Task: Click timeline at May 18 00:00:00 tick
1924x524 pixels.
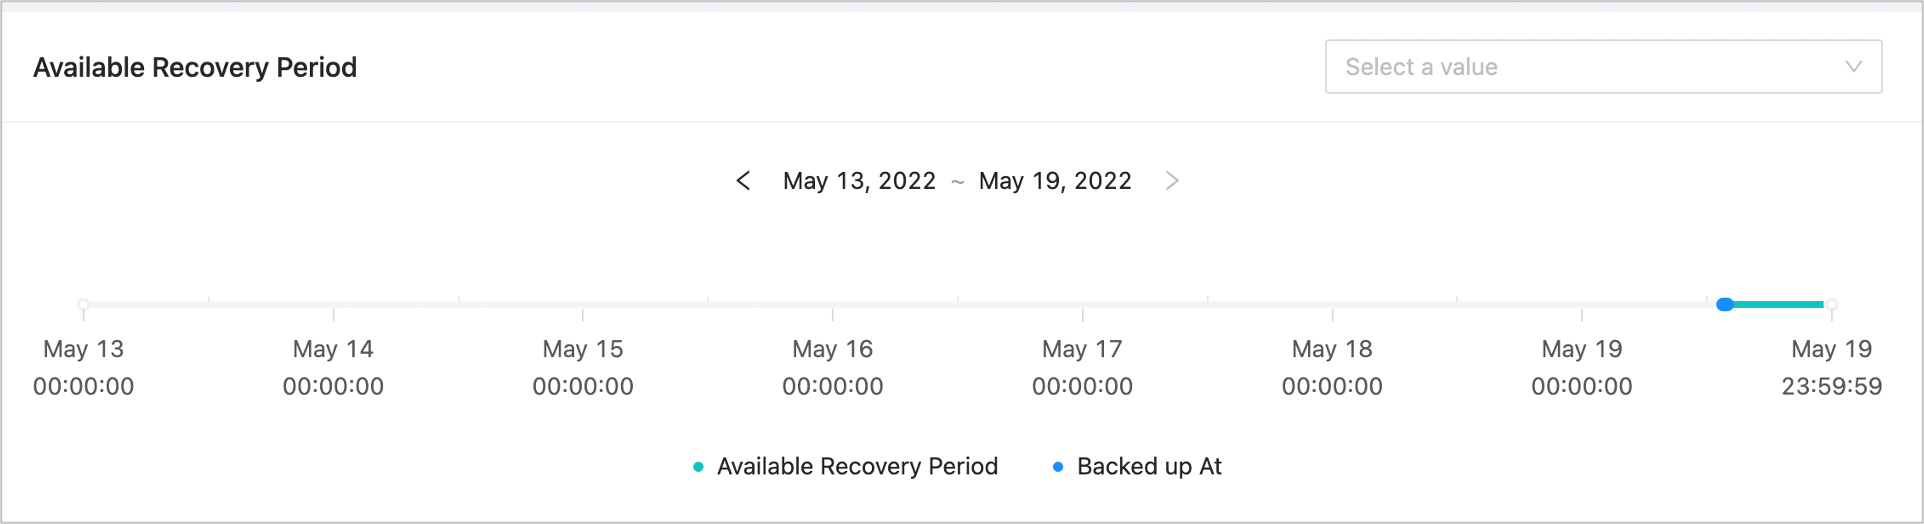Action: pyautogui.click(x=1332, y=304)
